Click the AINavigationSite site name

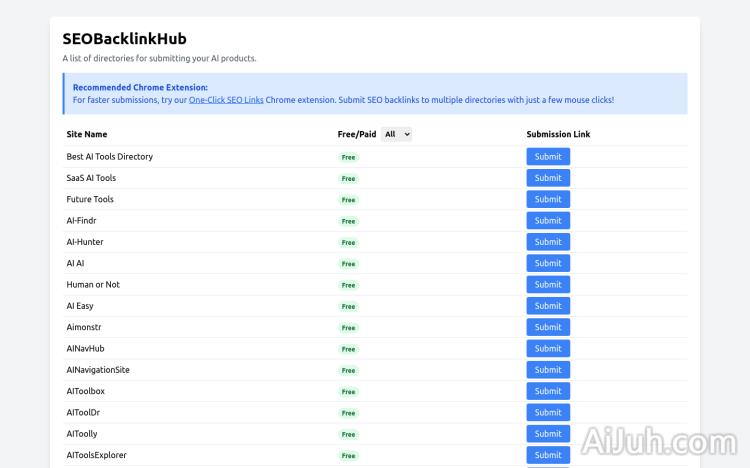pos(98,370)
